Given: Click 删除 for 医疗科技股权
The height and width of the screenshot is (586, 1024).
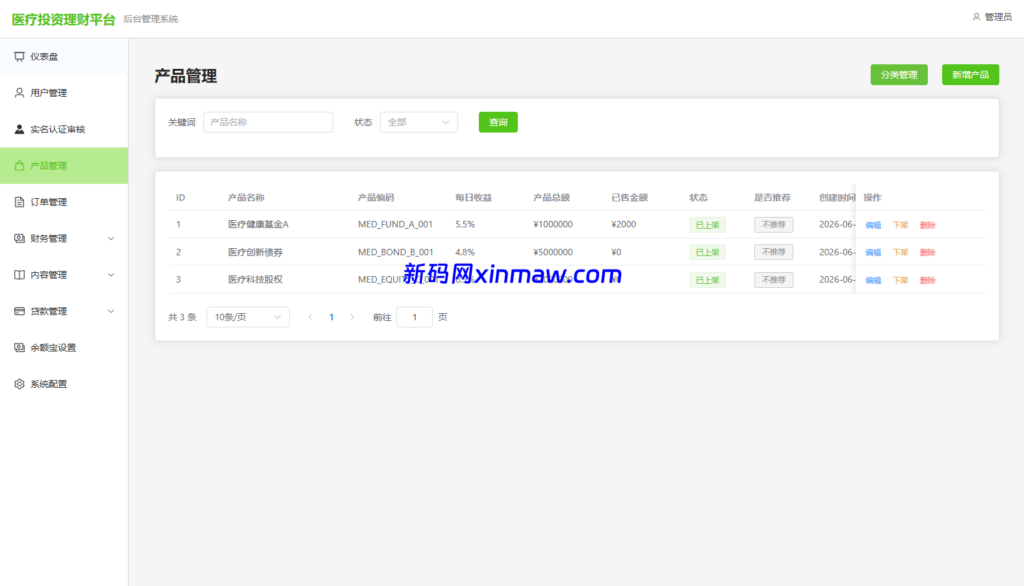Looking at the screenshot, I should pyautogui.click(x=927, y=280).
